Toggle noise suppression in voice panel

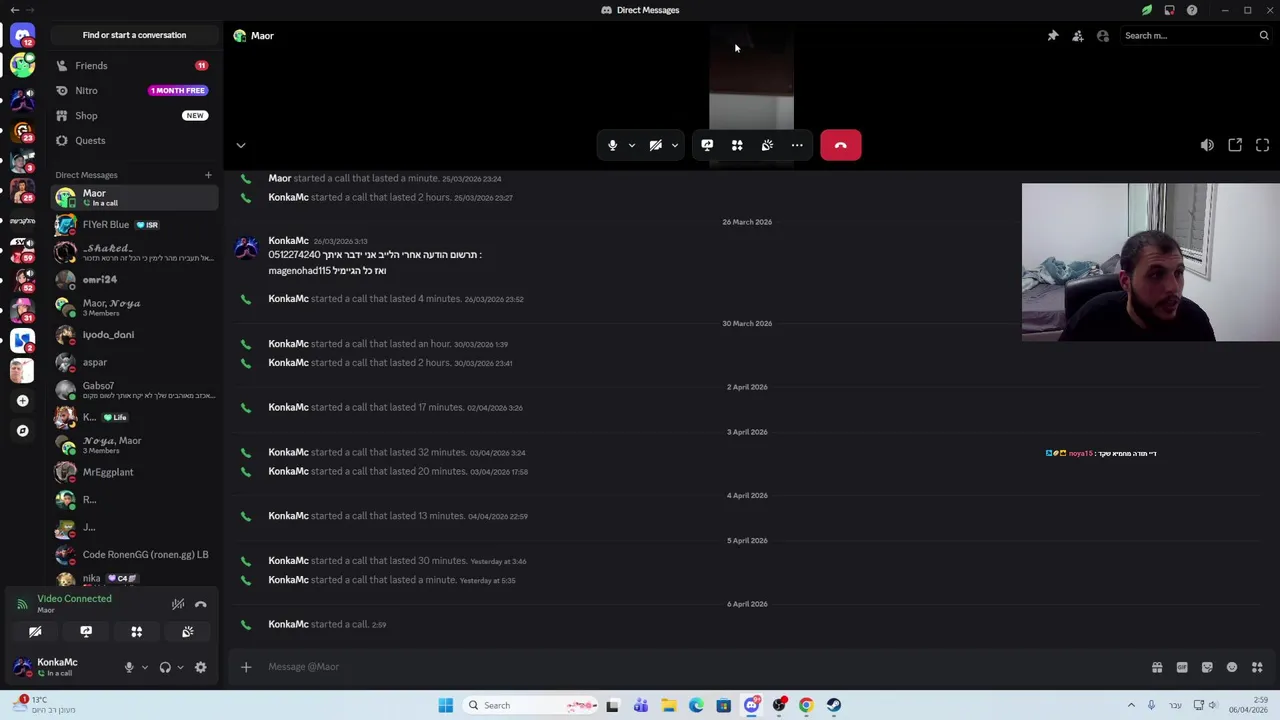(178, 604)
